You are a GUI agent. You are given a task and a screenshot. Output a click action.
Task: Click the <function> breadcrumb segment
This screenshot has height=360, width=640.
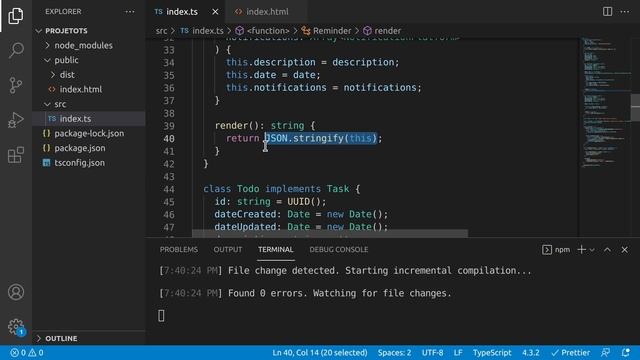[262, 31]
